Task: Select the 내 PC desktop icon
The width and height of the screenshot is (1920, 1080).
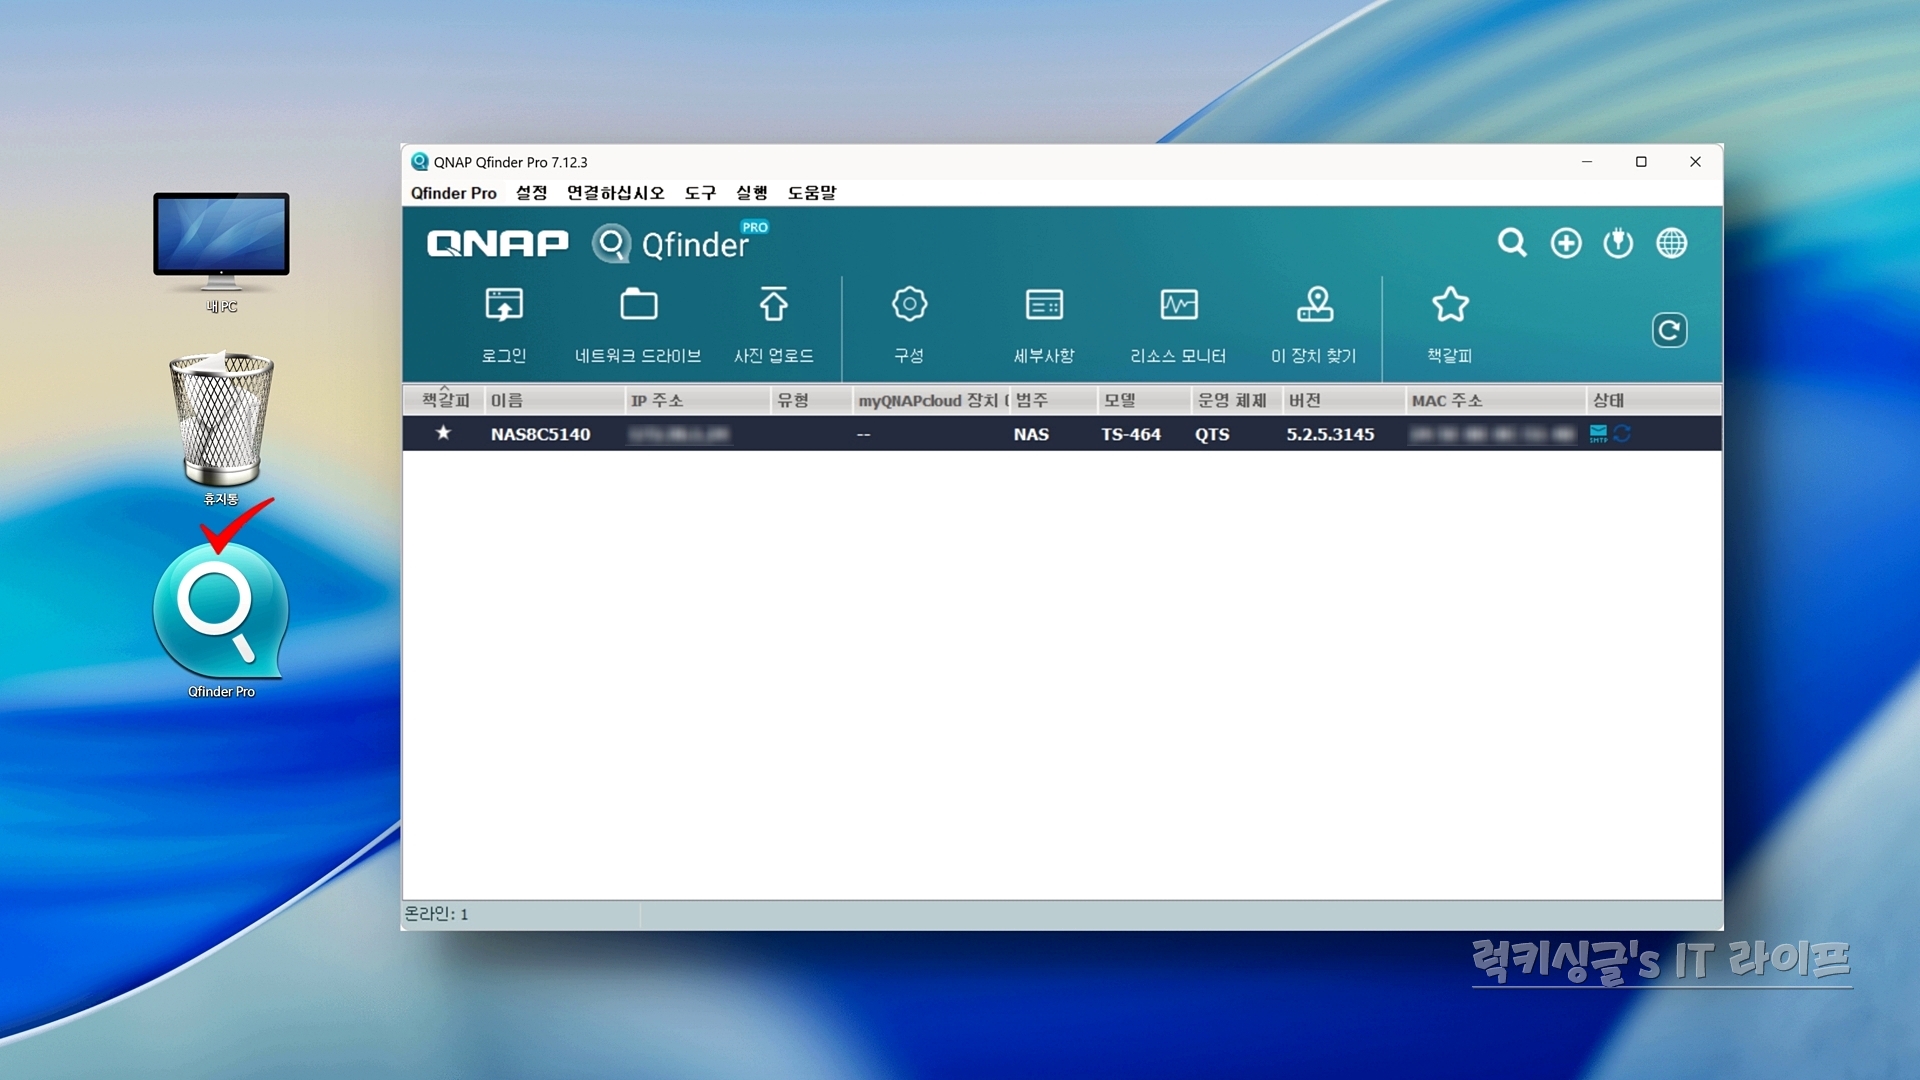Action: (x=221, y=253)
